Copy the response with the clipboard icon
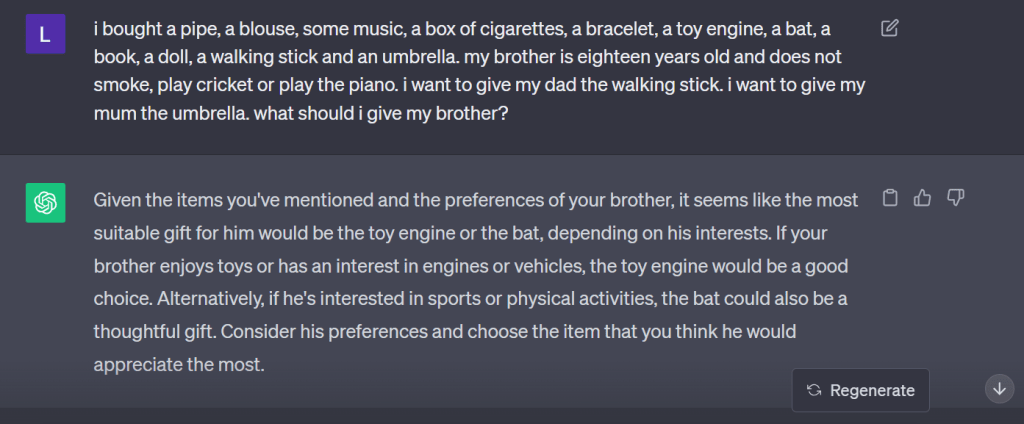 (889, 198)
